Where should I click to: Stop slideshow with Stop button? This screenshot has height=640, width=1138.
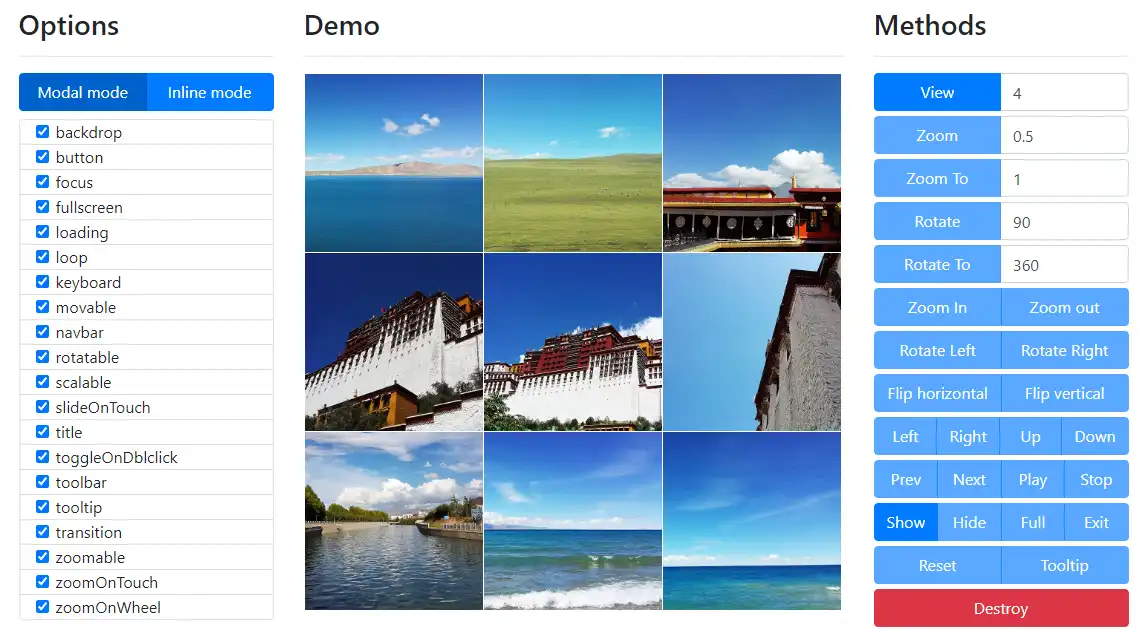click(1097, 480)
